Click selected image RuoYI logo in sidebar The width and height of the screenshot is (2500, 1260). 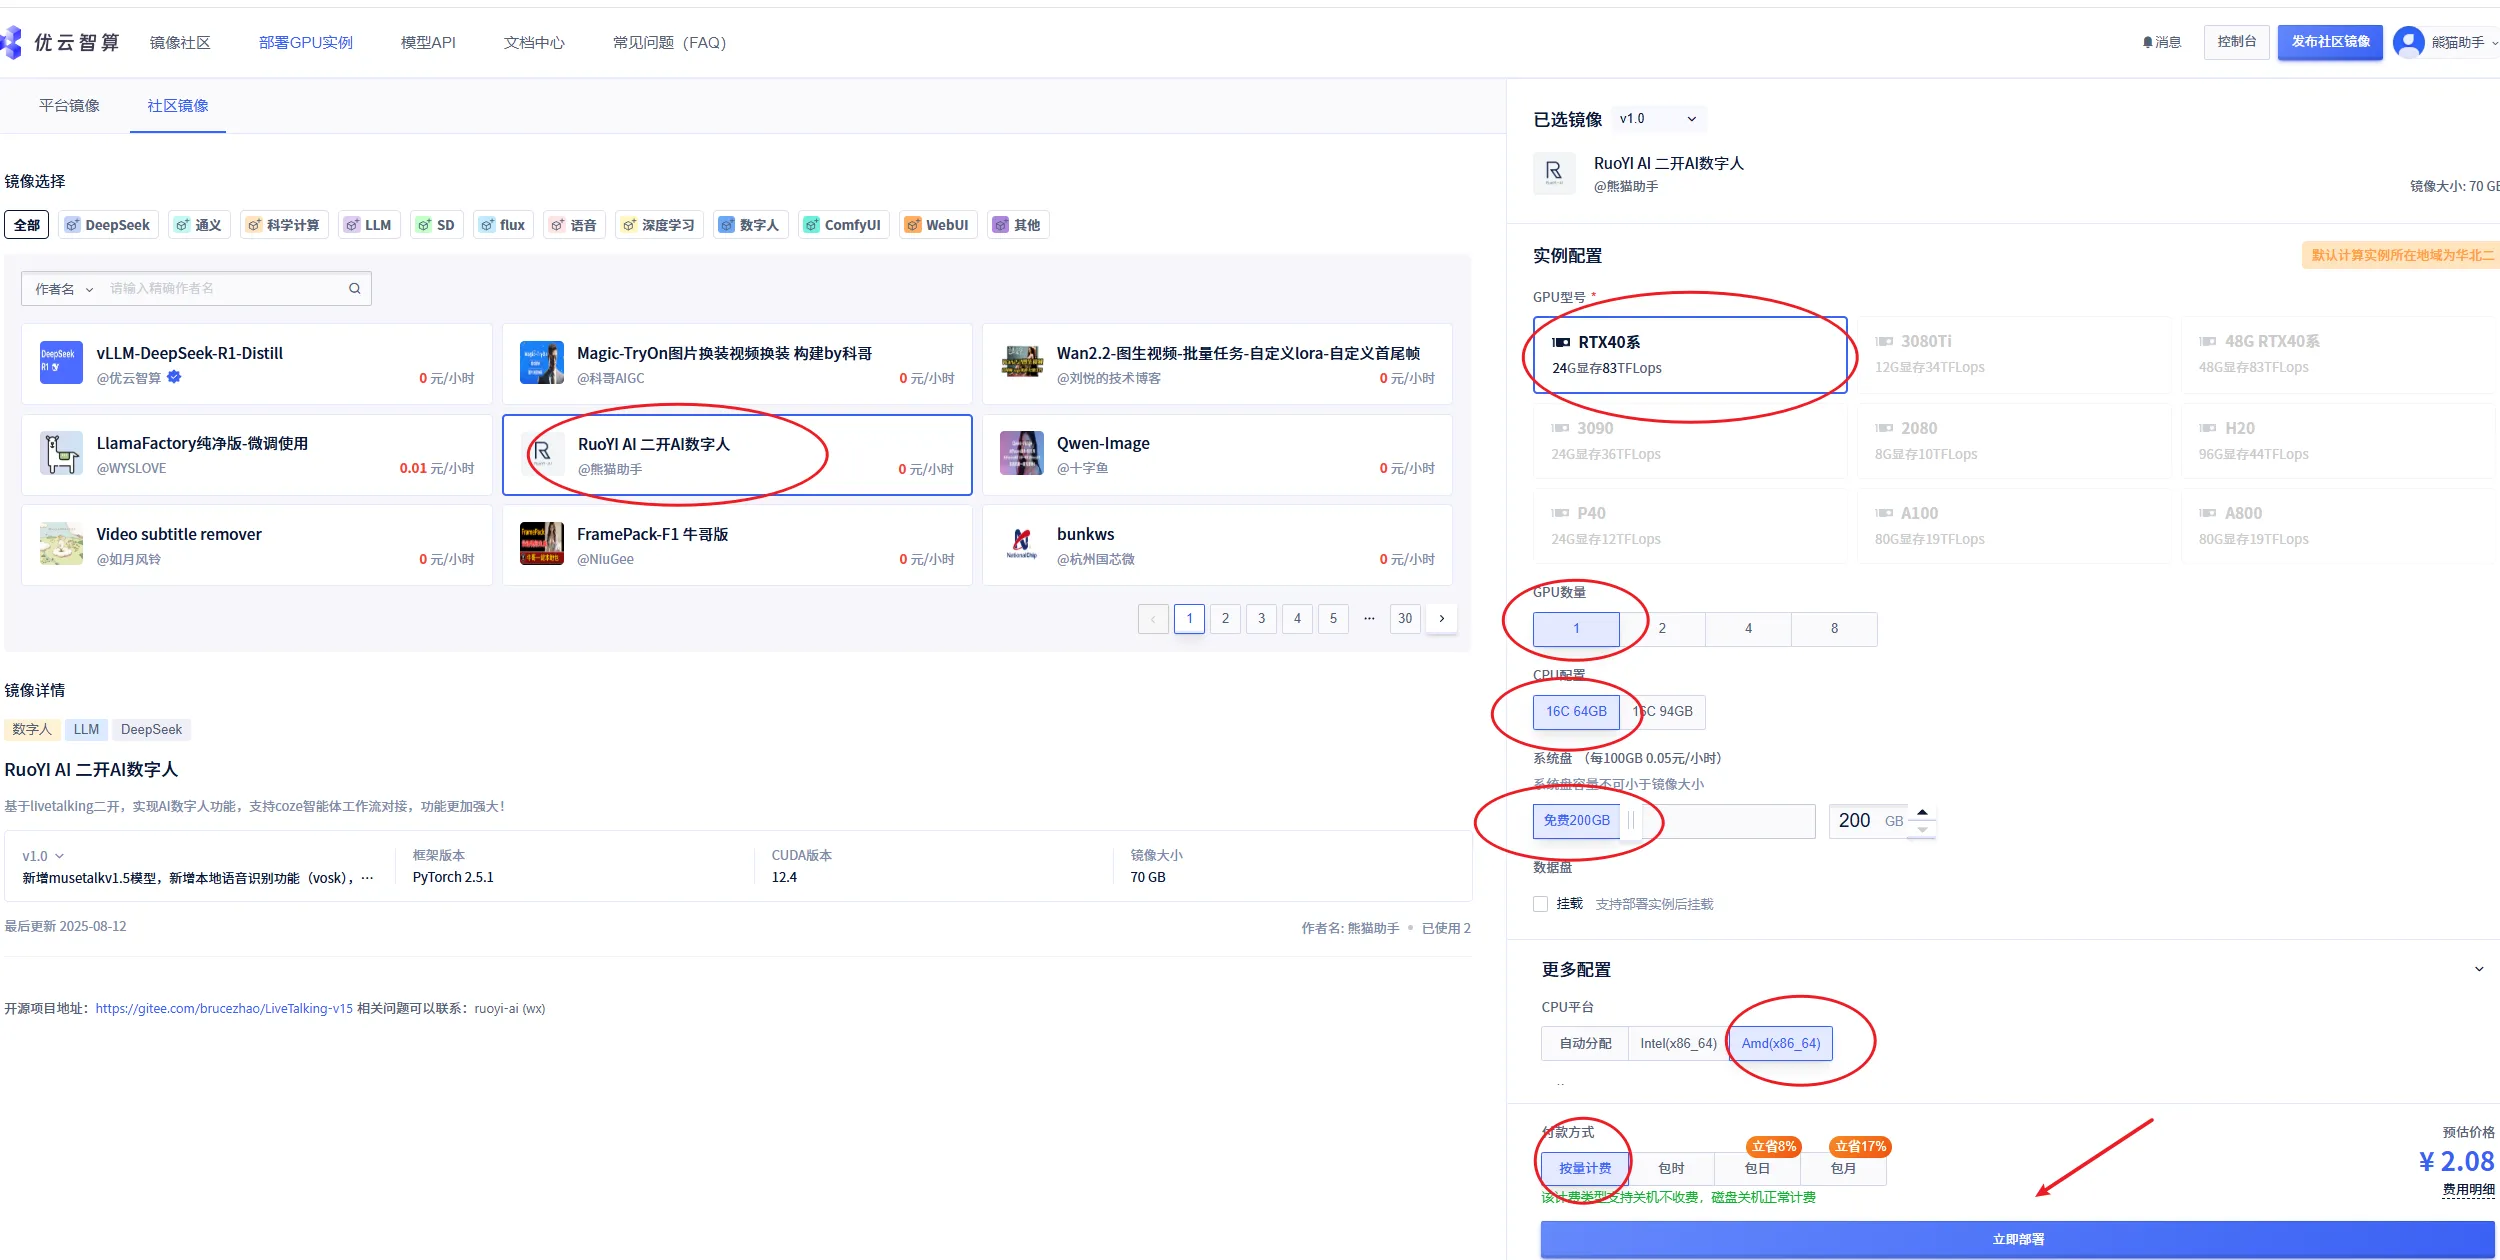point(1554,173)
